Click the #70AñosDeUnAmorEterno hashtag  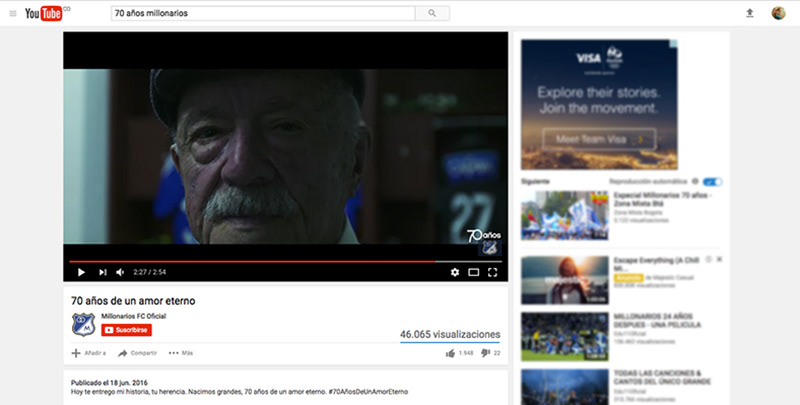click(x=368, y=392)
